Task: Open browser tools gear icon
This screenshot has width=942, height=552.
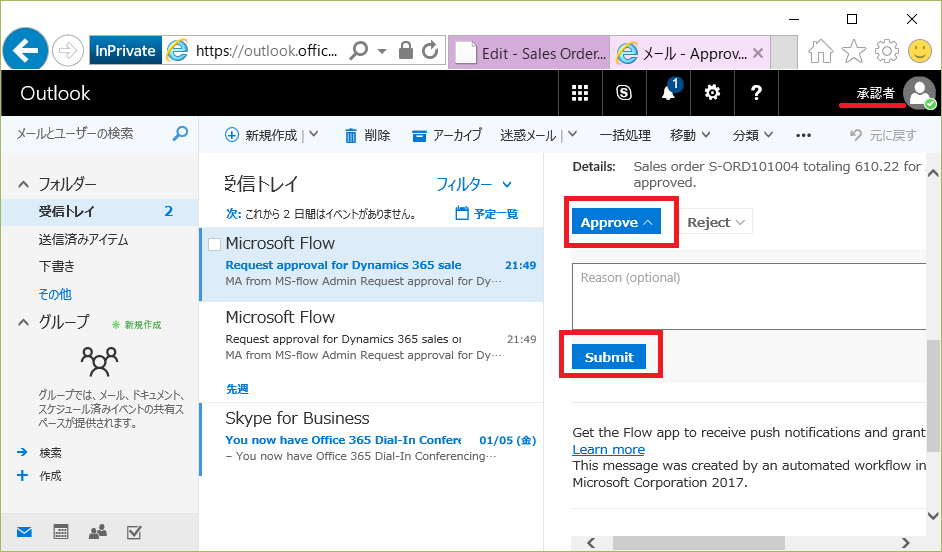Action: tap(887, 52)
